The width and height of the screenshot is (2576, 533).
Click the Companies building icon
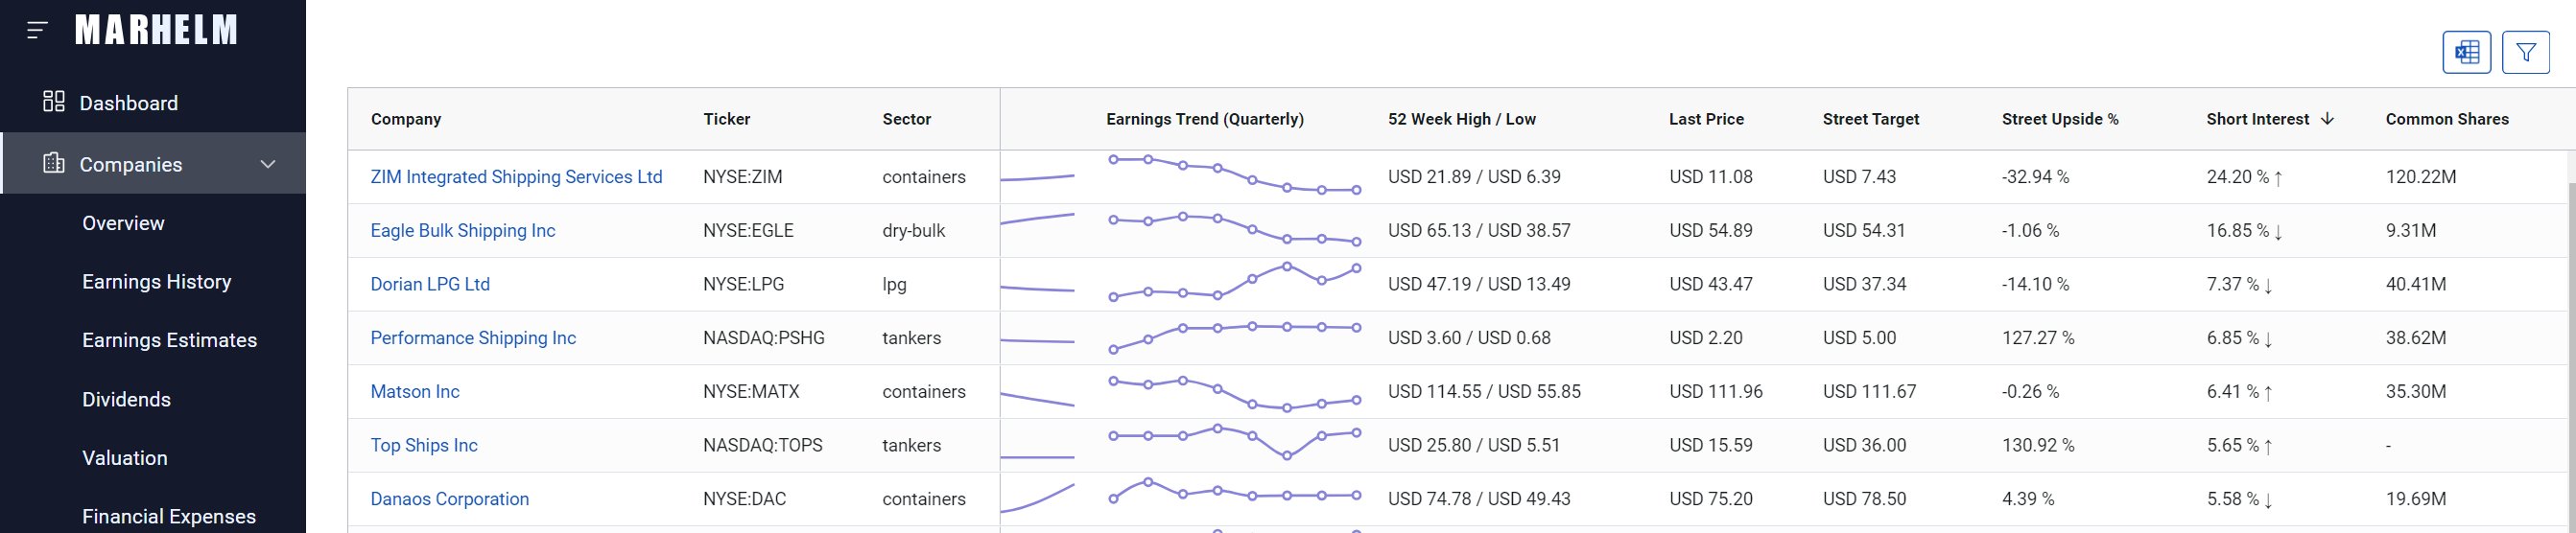click(54, 163)
